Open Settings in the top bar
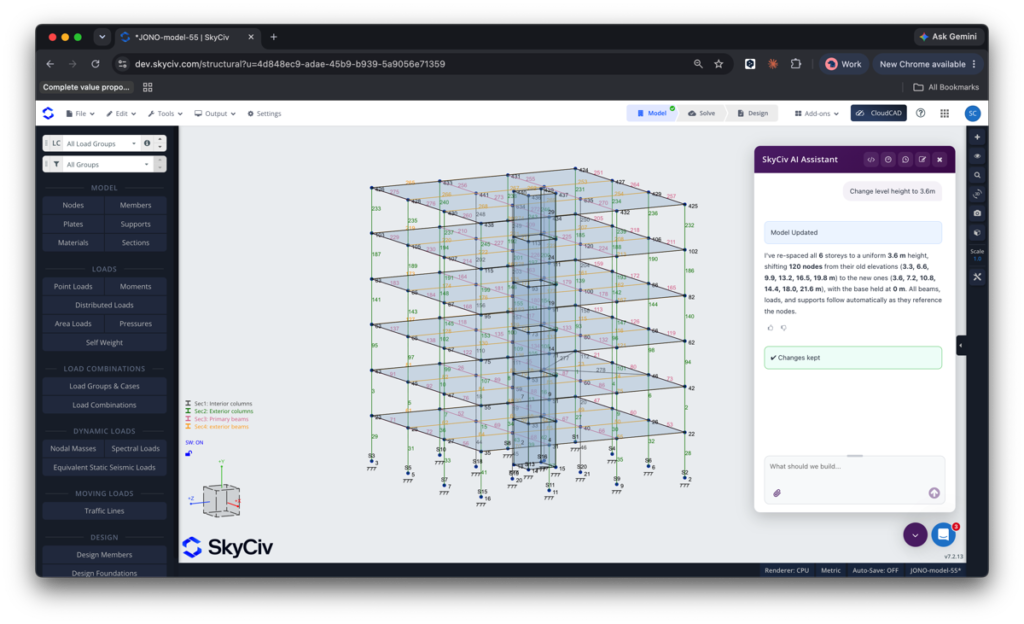The height and width of the screenshot is (624, 1024). (264, 114)
